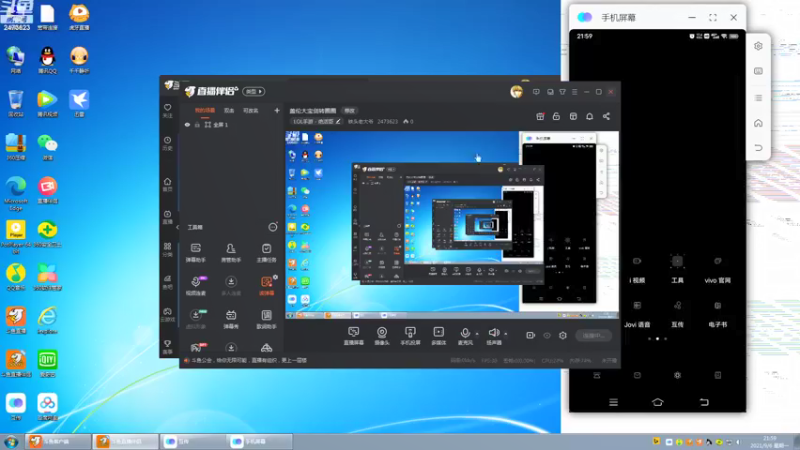Open the i 视频 app on phone screen
The width and height of the screenshot is (800, 450).
[x=637, y=269]
